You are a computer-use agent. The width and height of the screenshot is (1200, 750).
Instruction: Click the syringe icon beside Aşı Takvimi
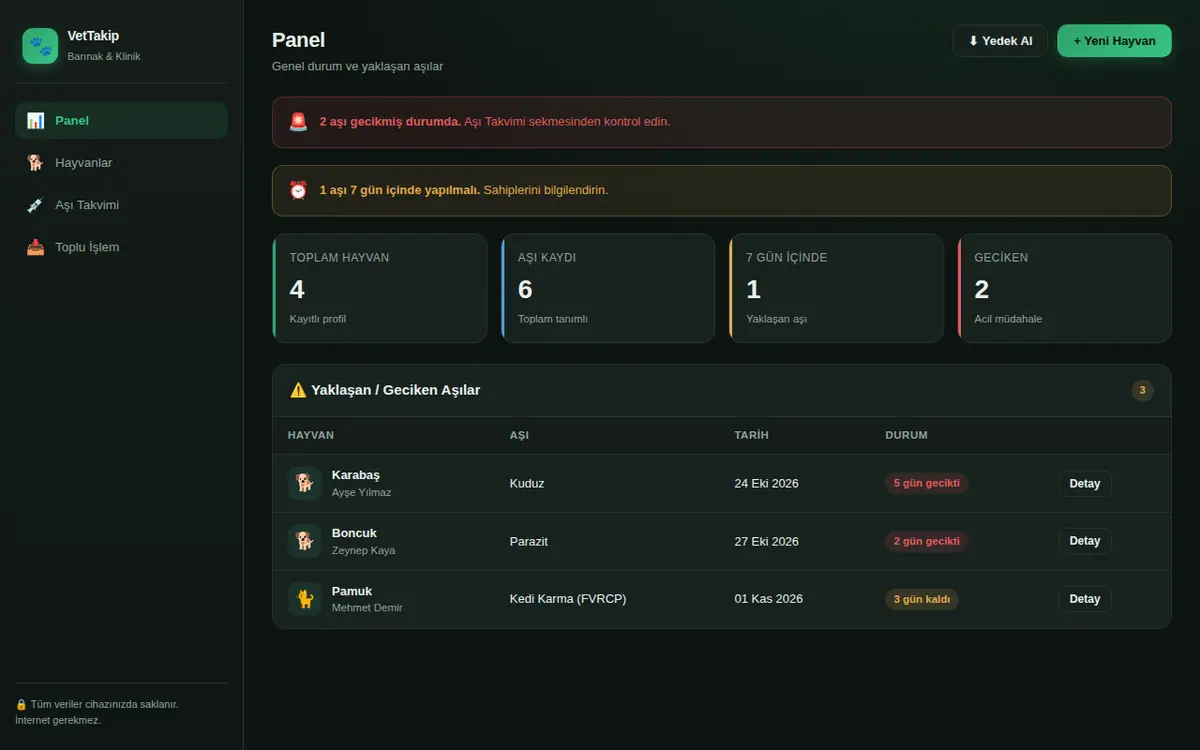coord(36,205)
